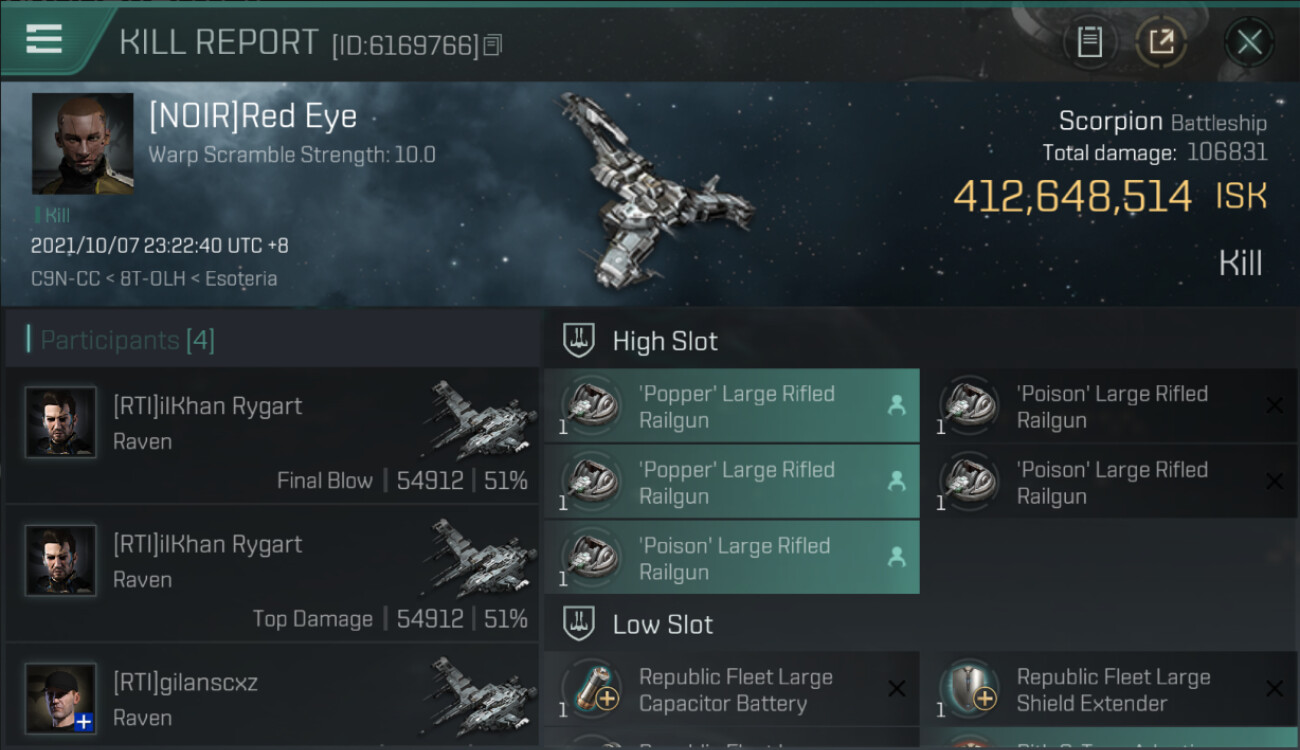Click the Low Slot section icon
Image resolution: width=1300 pixels, height=750 pixels.
pos(580,625)
